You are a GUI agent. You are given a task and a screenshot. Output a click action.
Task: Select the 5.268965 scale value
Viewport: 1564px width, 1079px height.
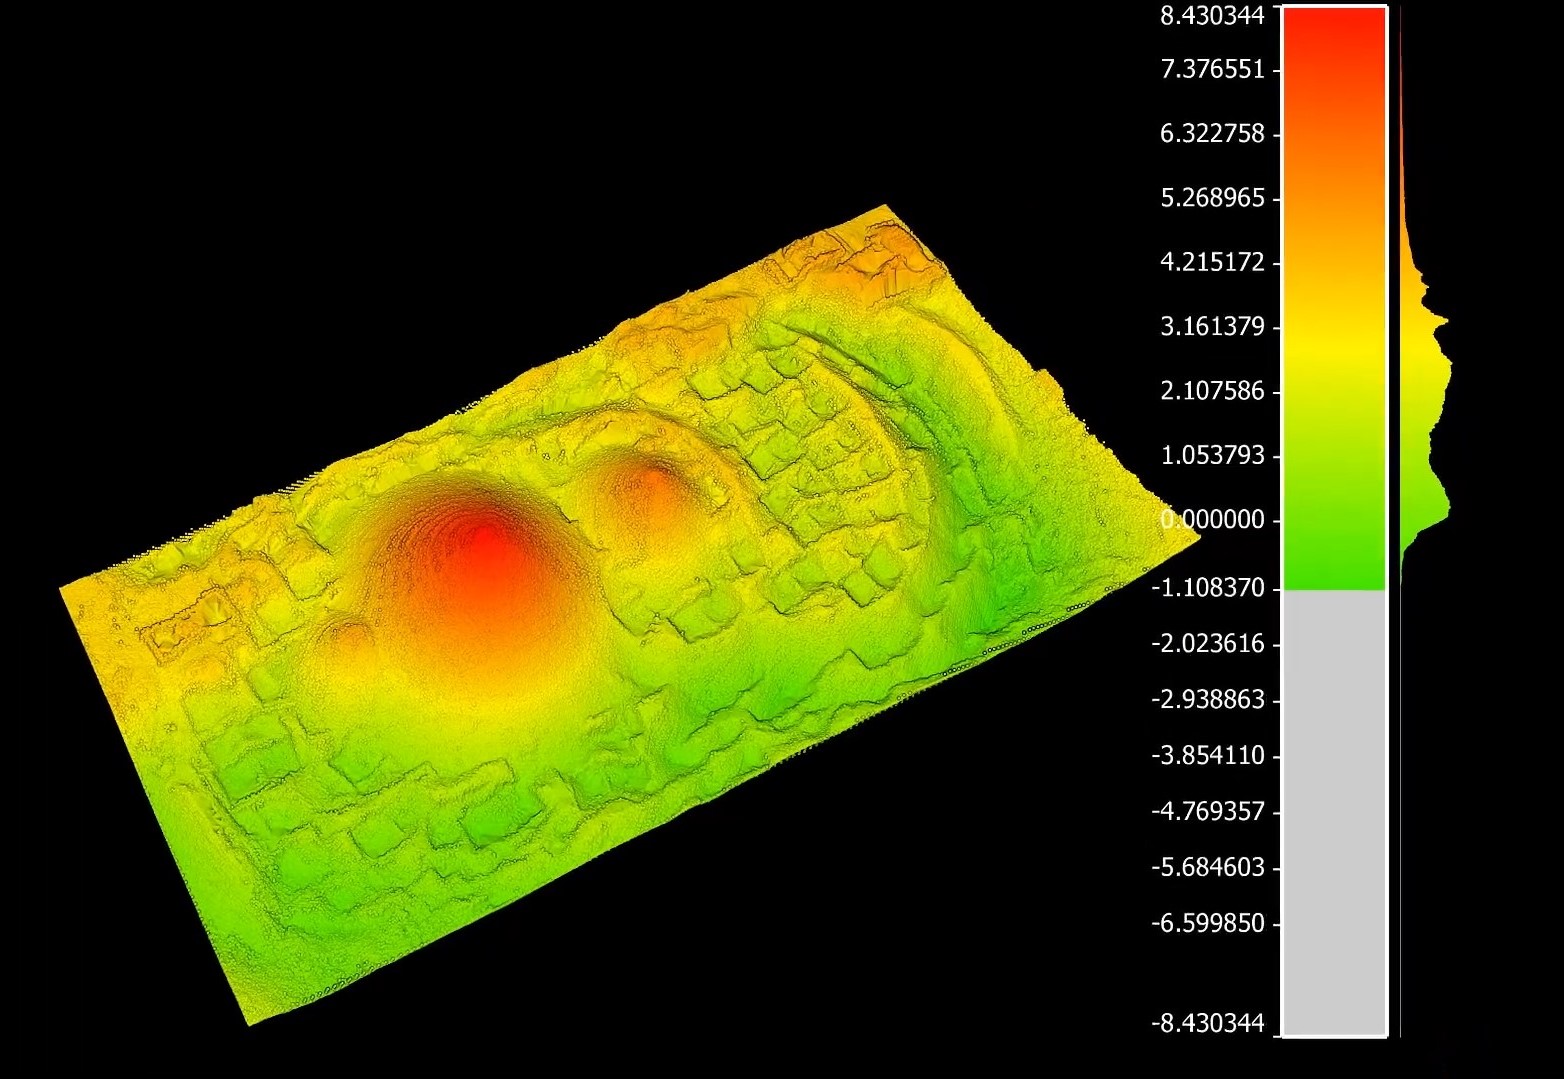click(1212, 198)
